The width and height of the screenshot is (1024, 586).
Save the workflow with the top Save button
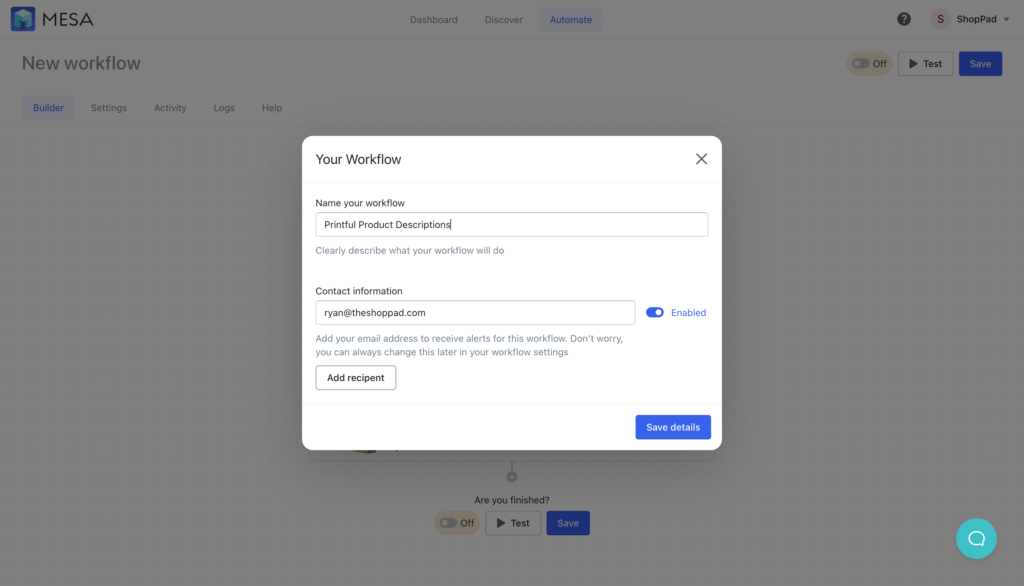(980, 63)
